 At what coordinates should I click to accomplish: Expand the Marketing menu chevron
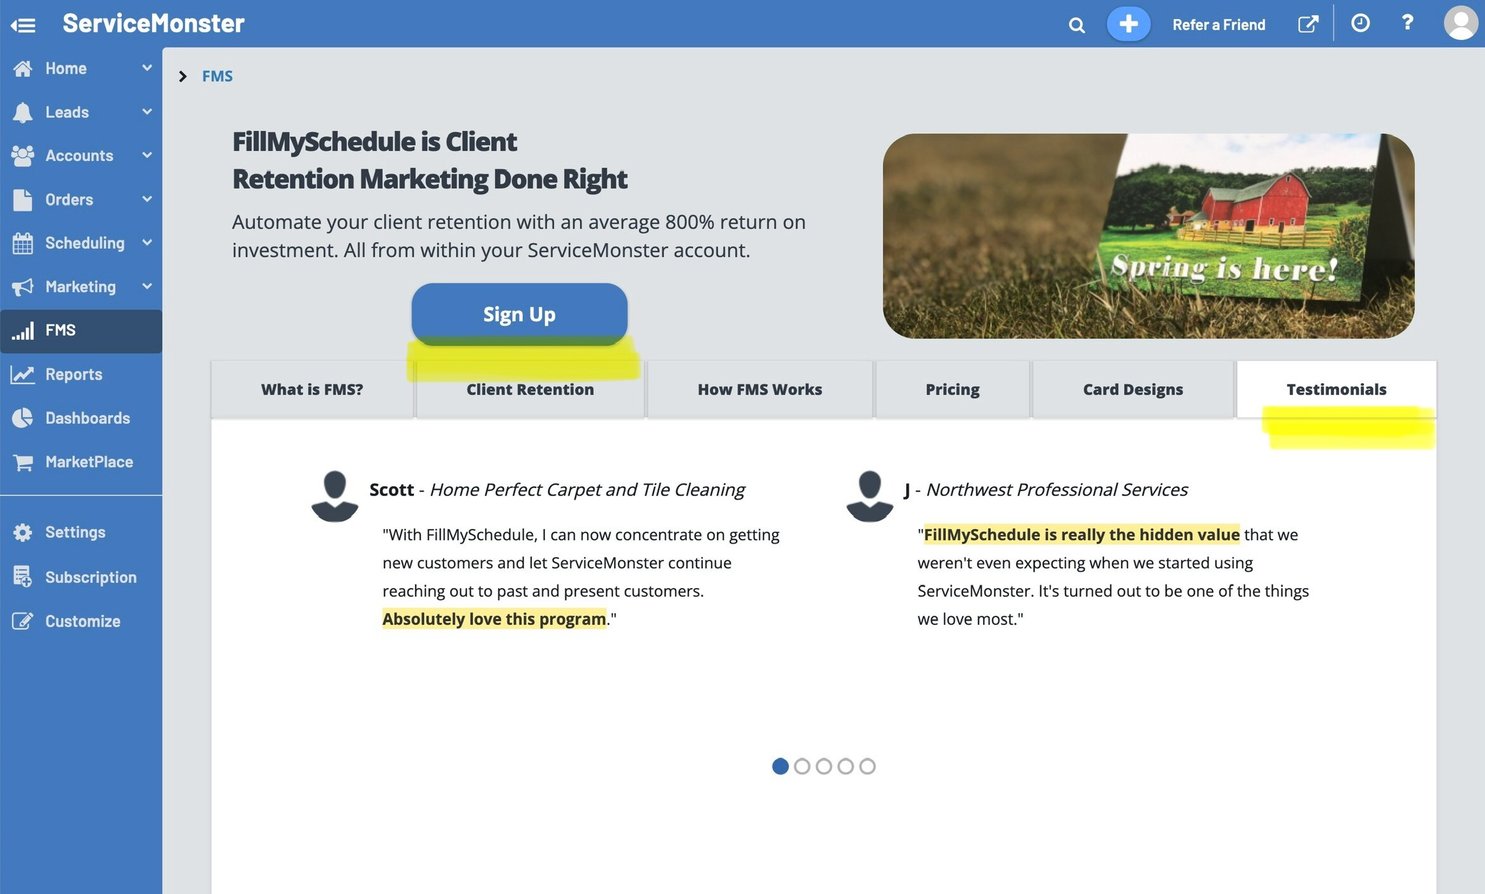click(x=147, y=287)
